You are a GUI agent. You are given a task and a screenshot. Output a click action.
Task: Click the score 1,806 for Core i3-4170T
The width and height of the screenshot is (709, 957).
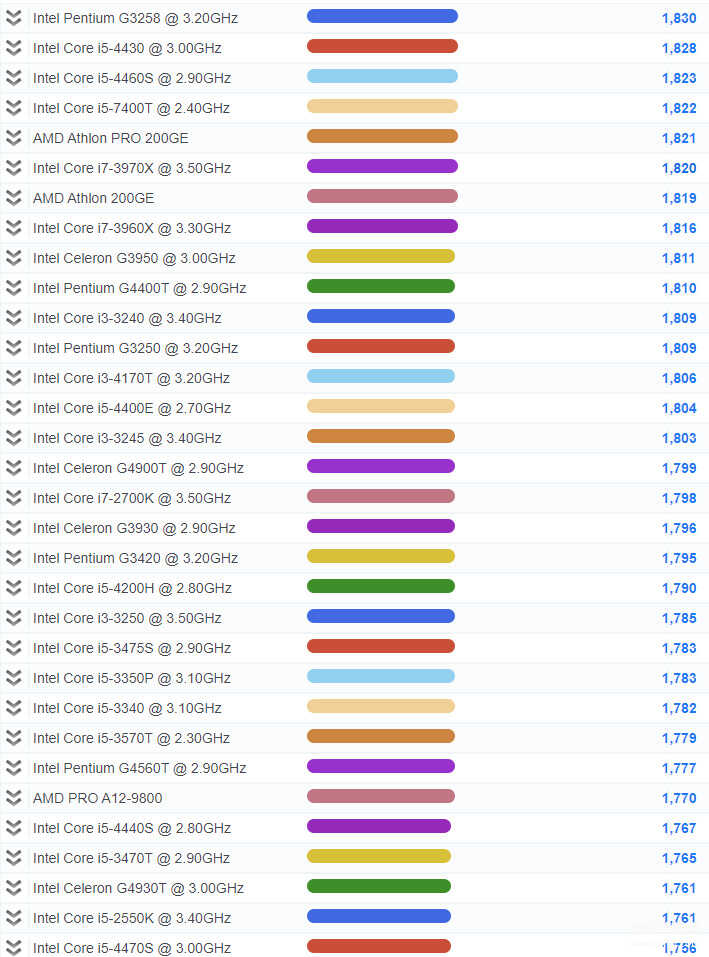[x=679, y=378]
